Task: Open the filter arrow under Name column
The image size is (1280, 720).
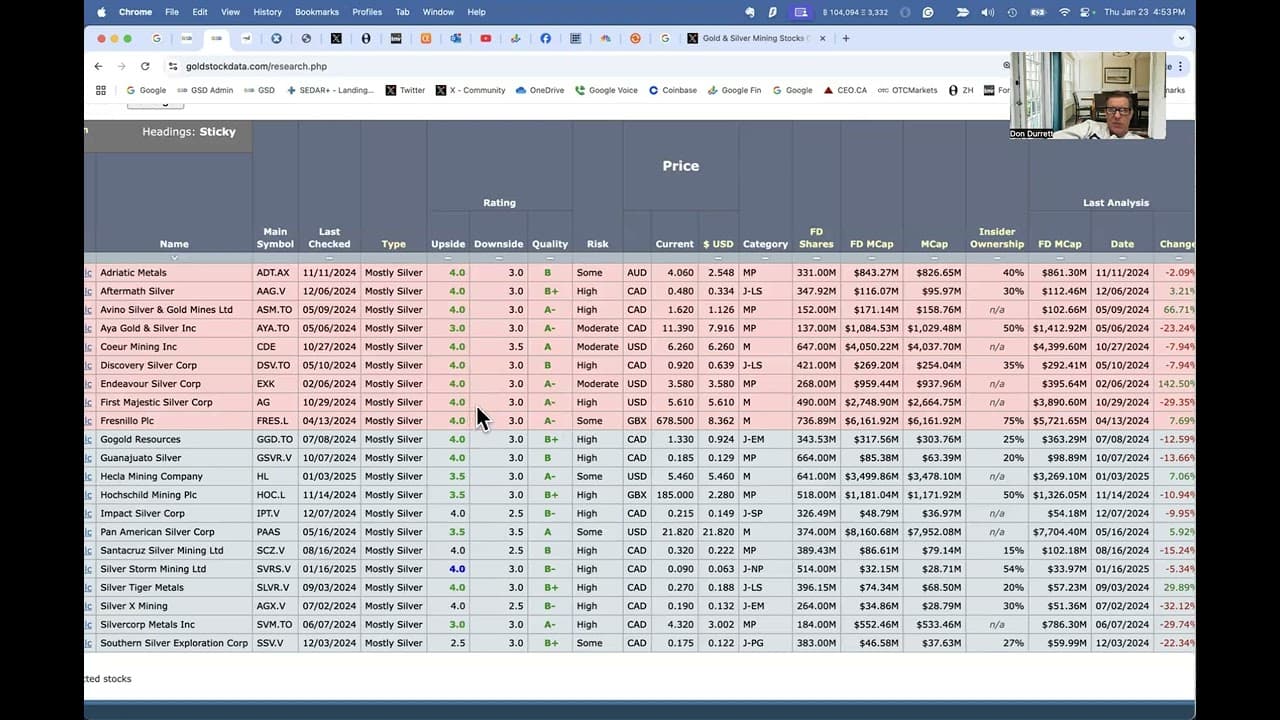Action: [x=174, y=258]
